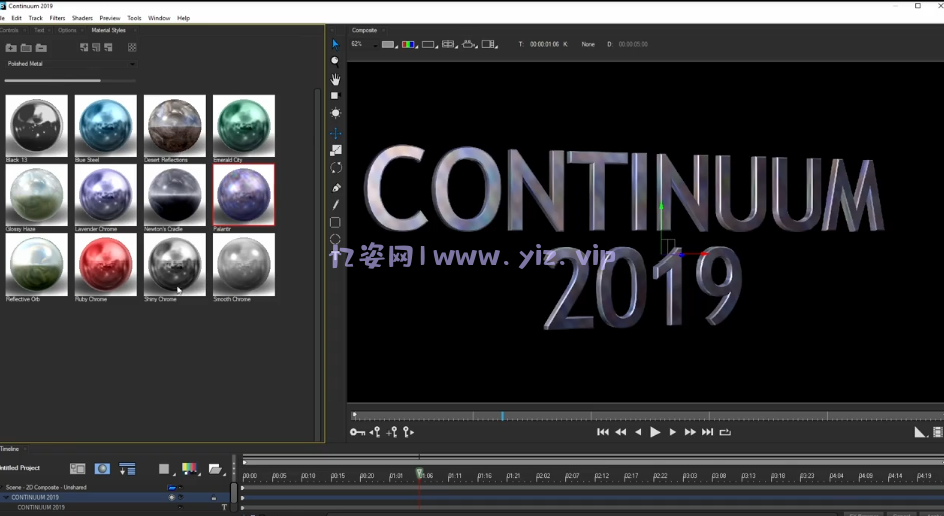Open the Polished Metal category dropdown
Viewport: 944px width, 516px height.
pyautogui.click(x=71, y=64)
